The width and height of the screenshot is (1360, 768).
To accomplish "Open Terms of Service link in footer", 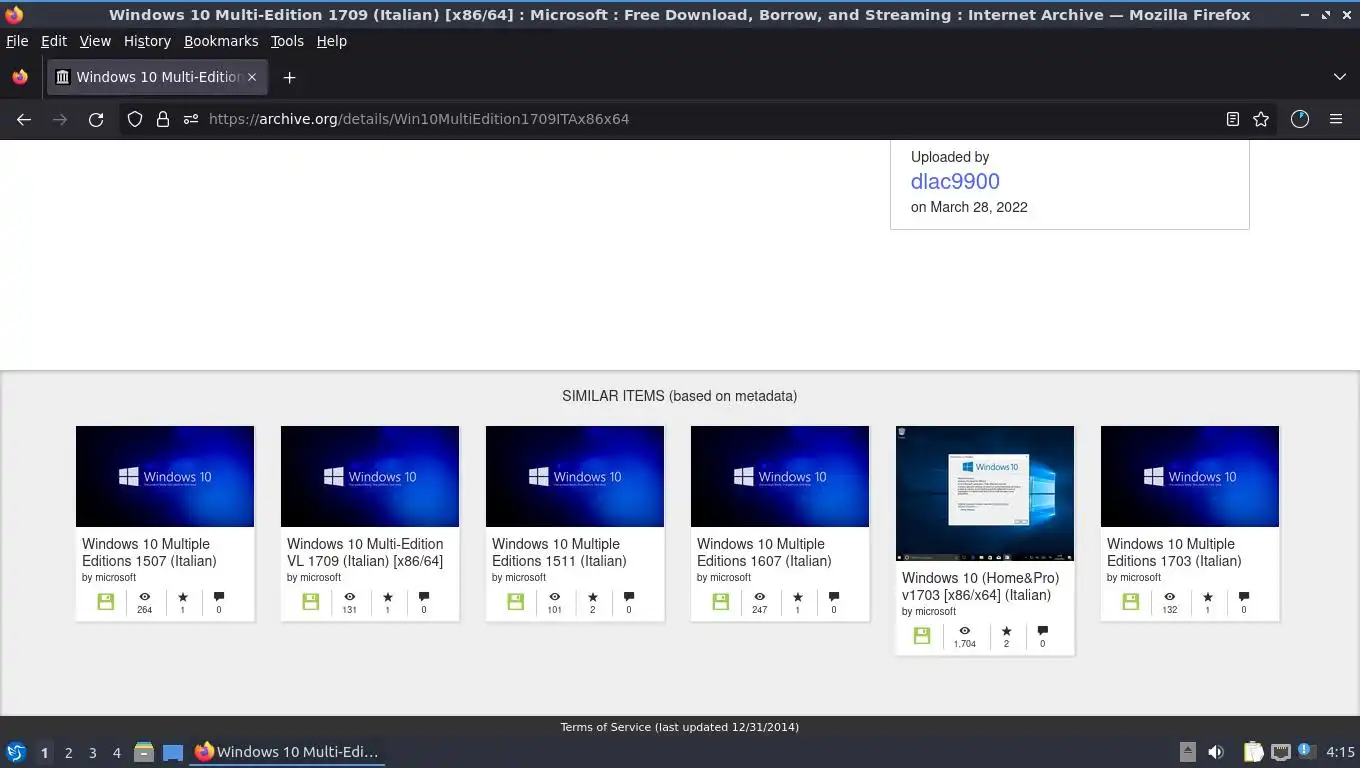I will 606,727.
